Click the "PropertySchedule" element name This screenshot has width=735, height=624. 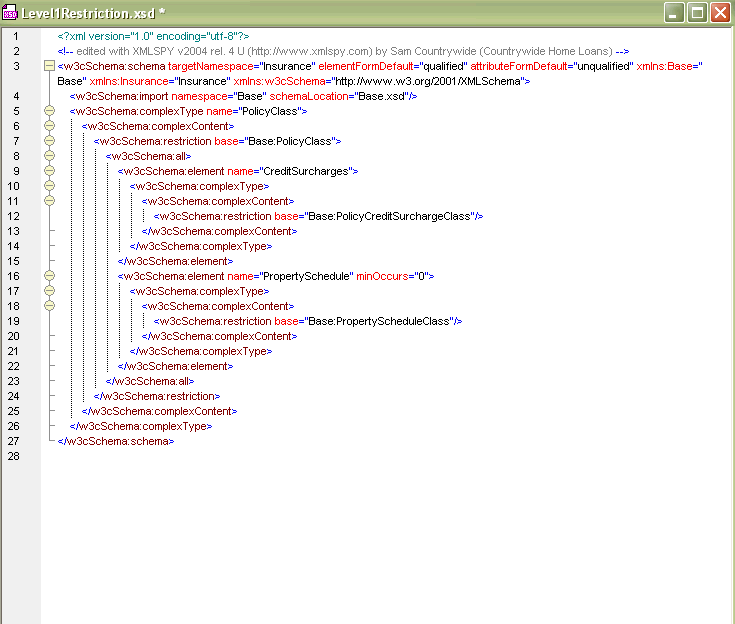coord(305,276)
